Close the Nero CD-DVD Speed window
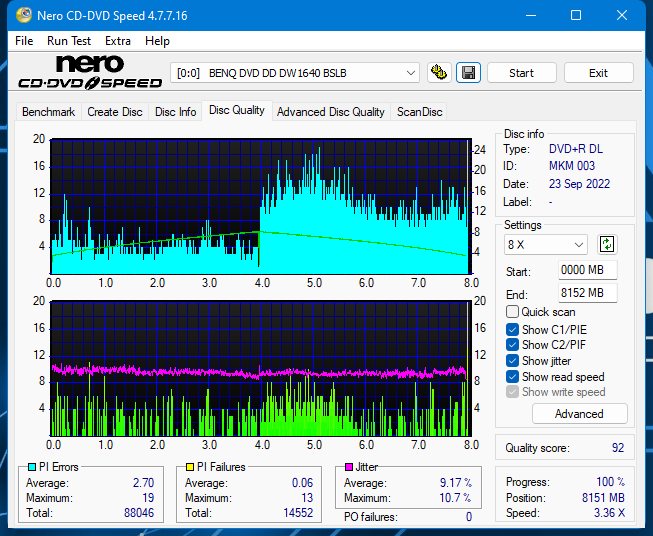The image size is (653, 536). [x=622, y=15]
